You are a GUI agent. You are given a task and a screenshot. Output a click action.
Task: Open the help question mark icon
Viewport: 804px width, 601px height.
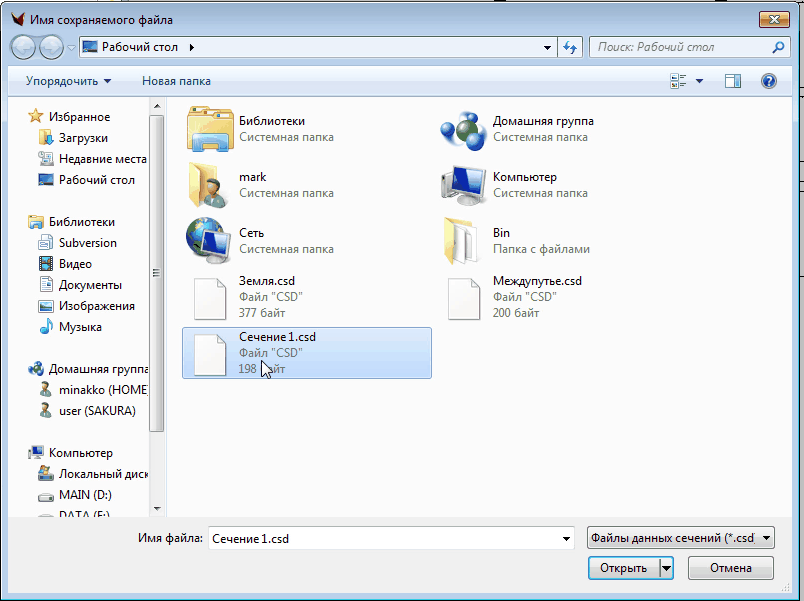click(769, 81)
